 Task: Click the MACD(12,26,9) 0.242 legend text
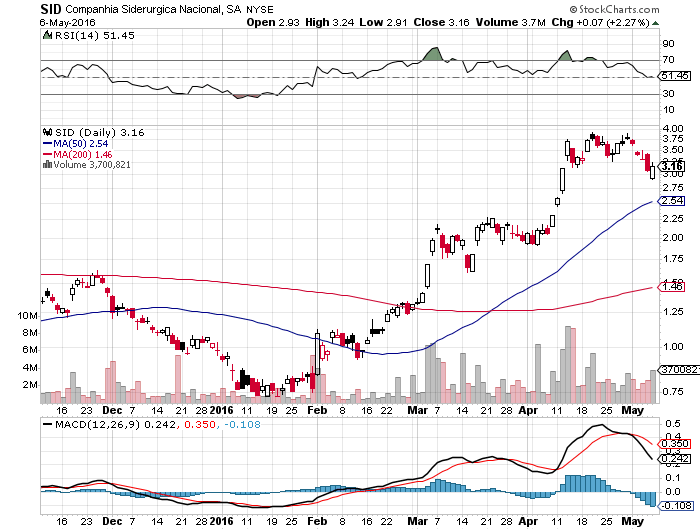pyautogui.click(x=115, y=424)
